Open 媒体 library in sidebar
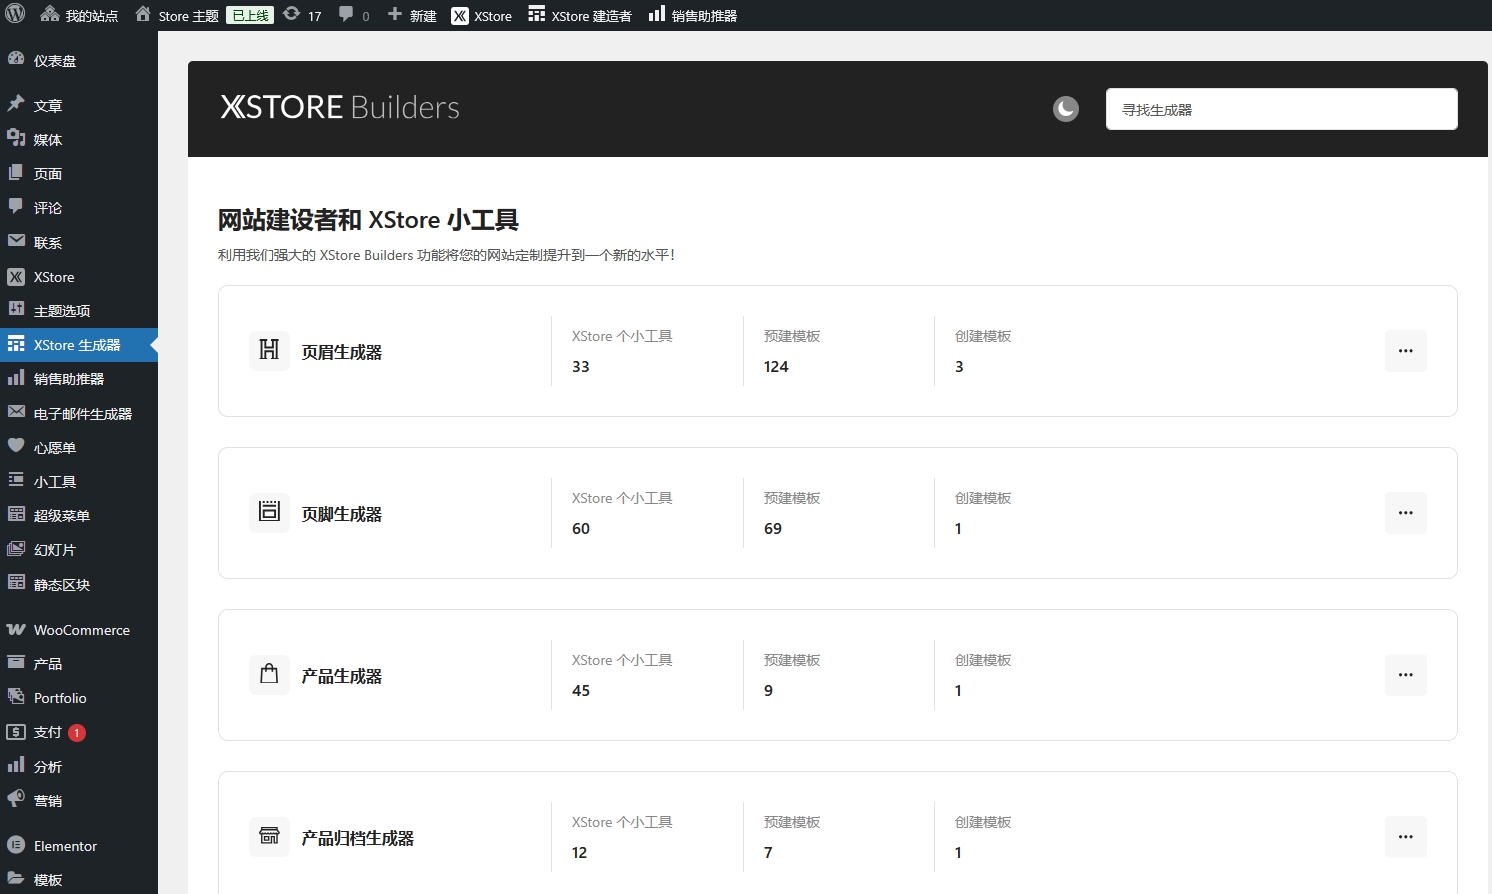Screen dimensions: 1492x894 pos(79,140)
